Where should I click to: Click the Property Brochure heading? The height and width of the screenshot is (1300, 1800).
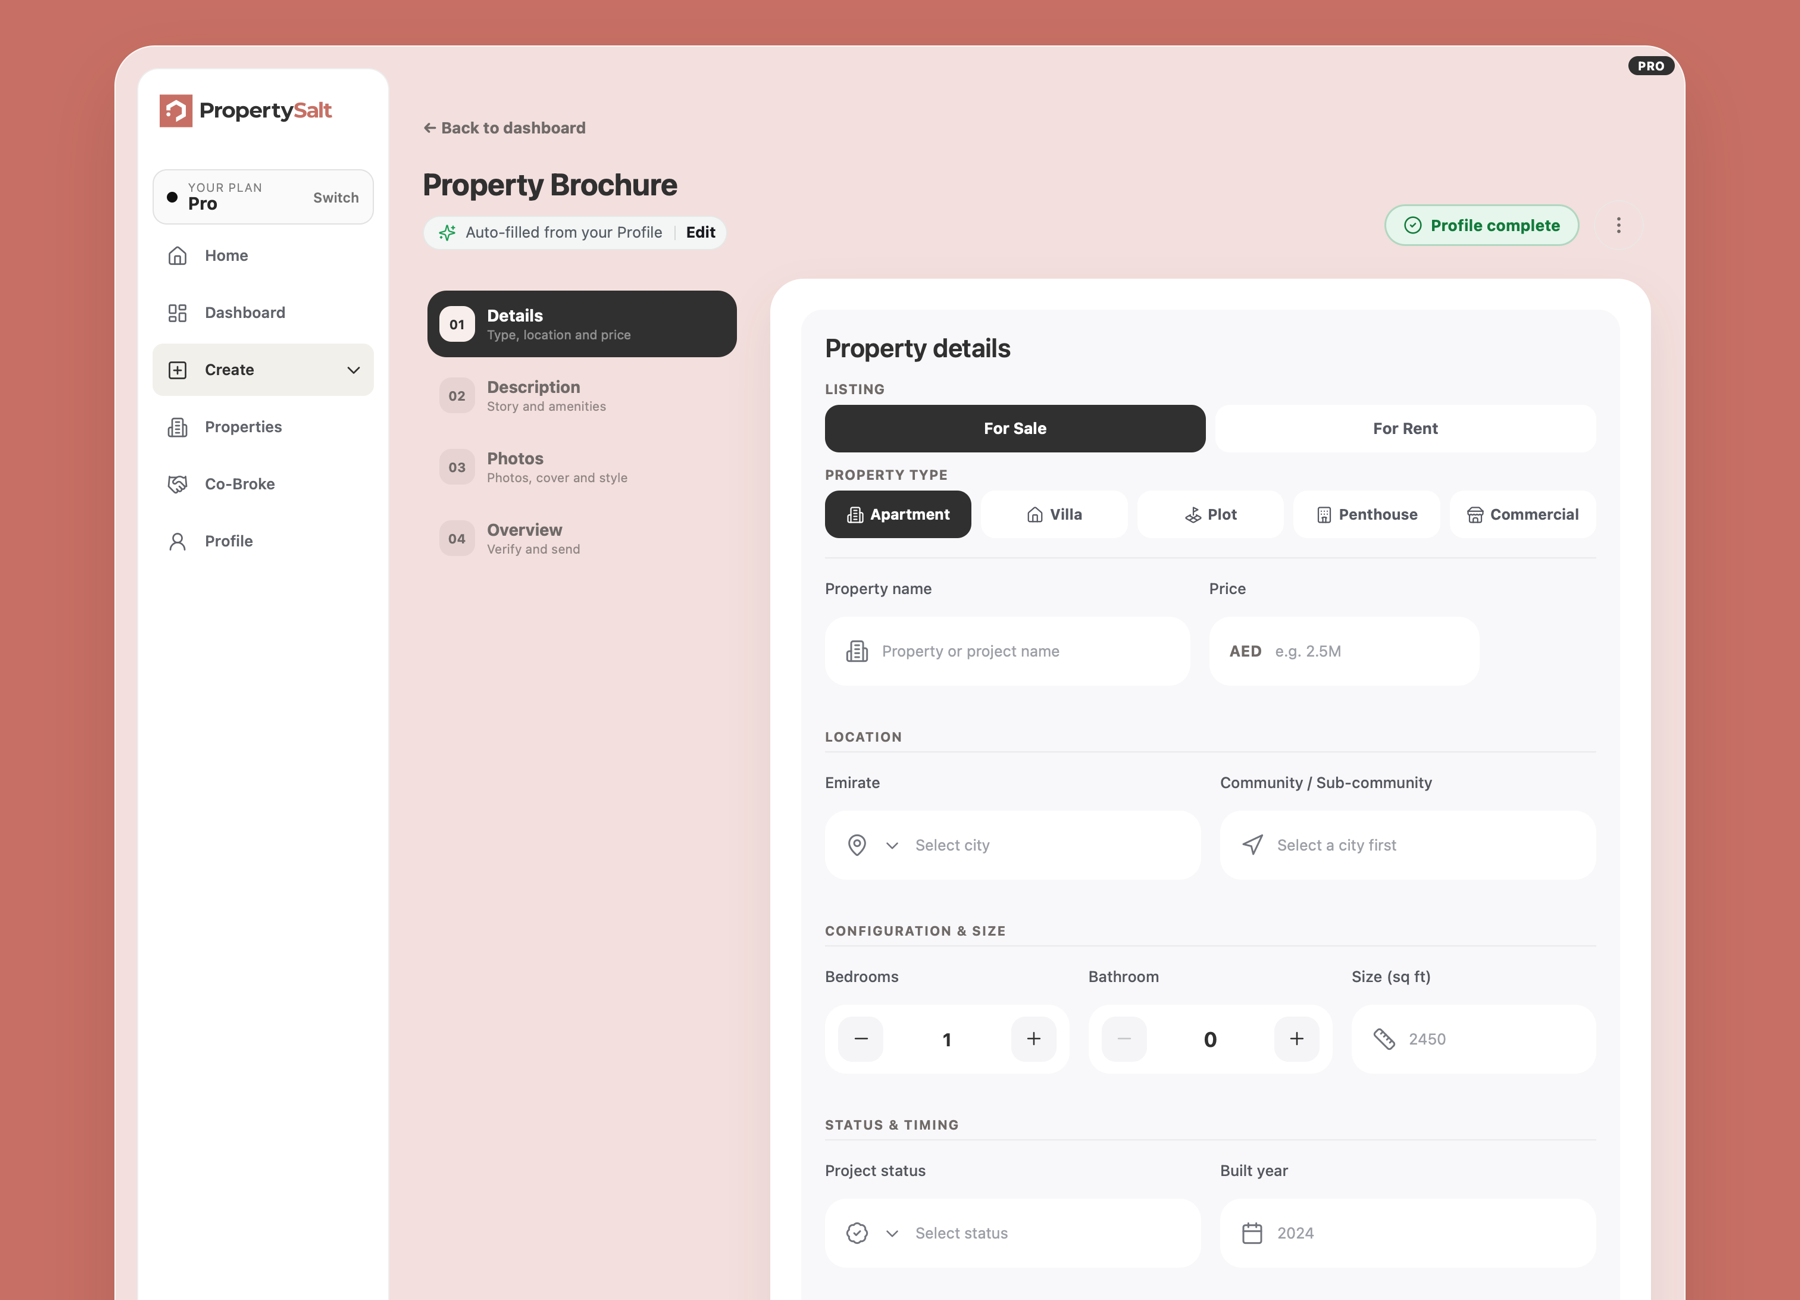pos(550,185)
